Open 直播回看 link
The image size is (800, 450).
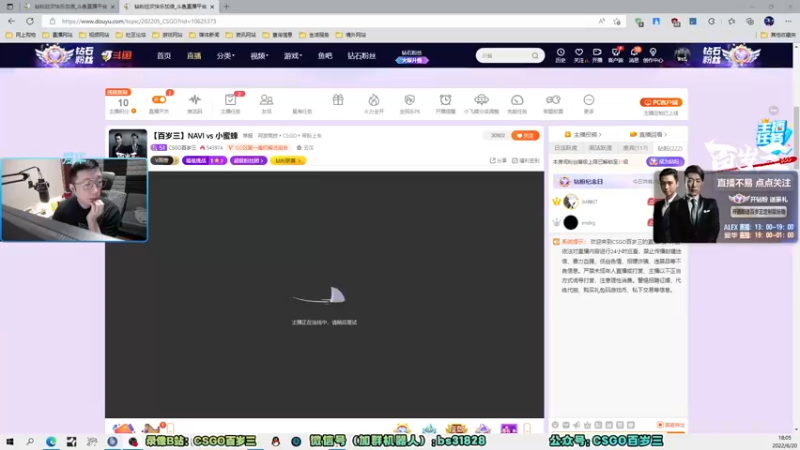(x=648, y=134)
